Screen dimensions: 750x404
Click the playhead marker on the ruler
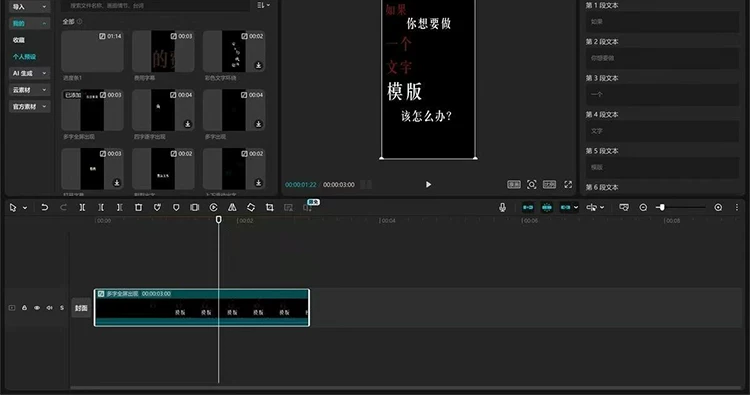[219, 219]
